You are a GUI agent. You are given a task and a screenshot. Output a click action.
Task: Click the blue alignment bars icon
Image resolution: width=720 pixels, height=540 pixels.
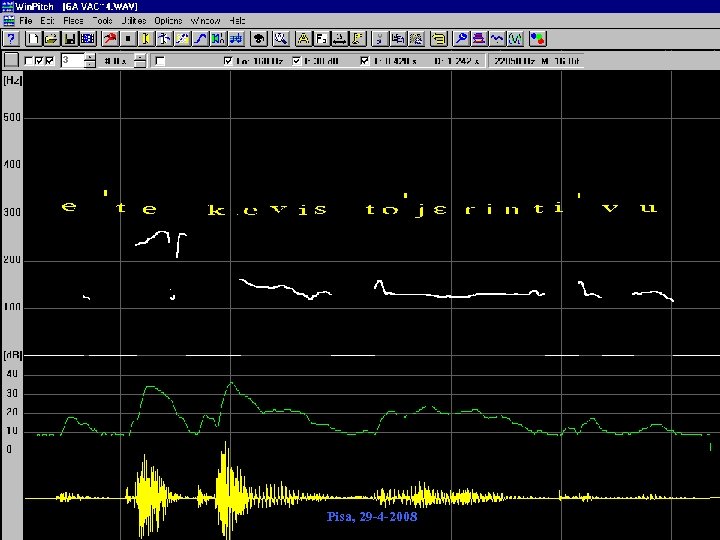coord(236,39)
